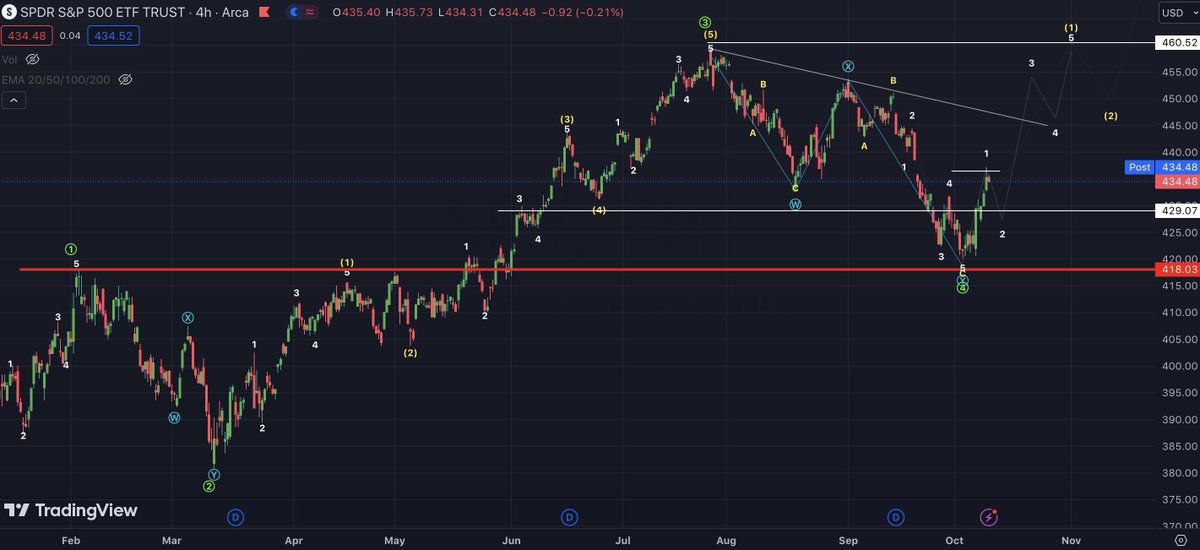The width and height of the screenshot is (1200, 550).
Task: Click the October earnings lightning marker
Action: pyautogui.click(x=989, y=517)
